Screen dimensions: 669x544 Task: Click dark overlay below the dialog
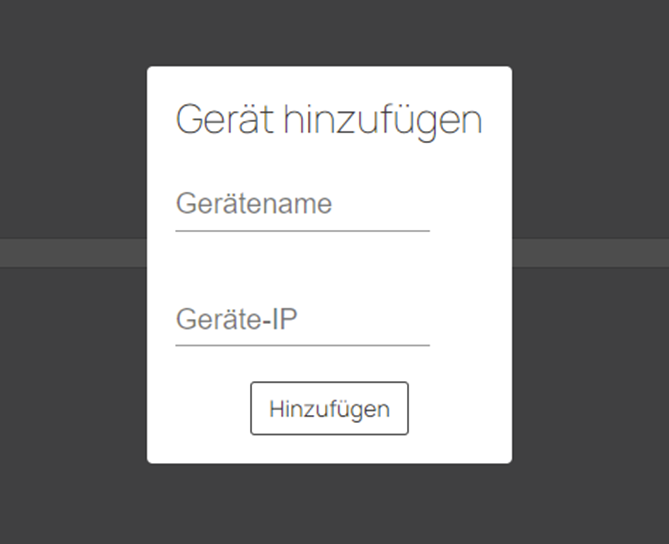(329, 504)
